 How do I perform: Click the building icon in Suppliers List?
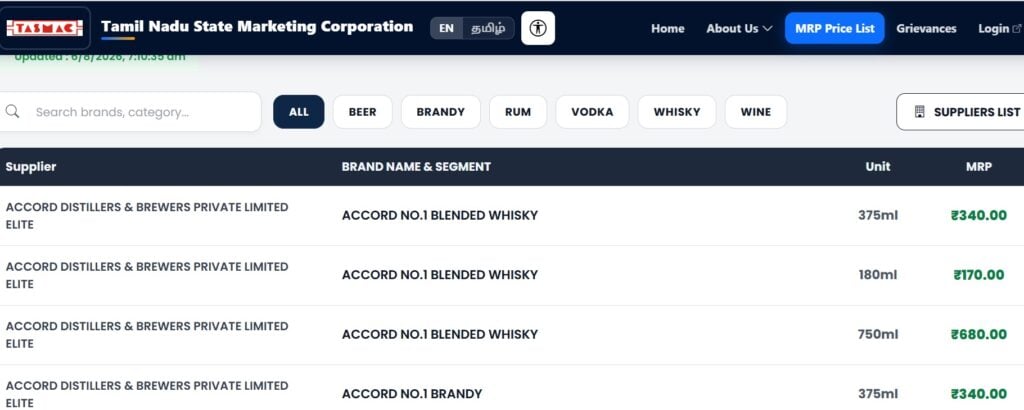tap(920, 112)
